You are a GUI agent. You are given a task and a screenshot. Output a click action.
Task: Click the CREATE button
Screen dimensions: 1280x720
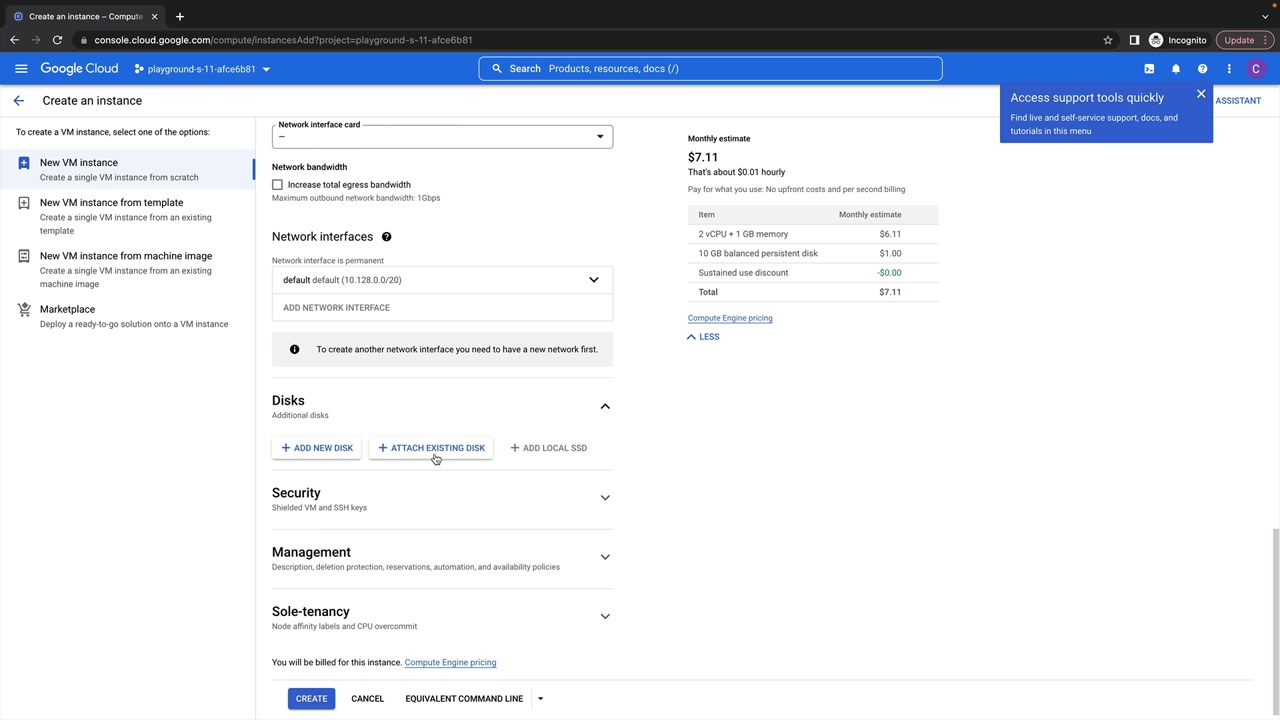(x=311, y=699)
